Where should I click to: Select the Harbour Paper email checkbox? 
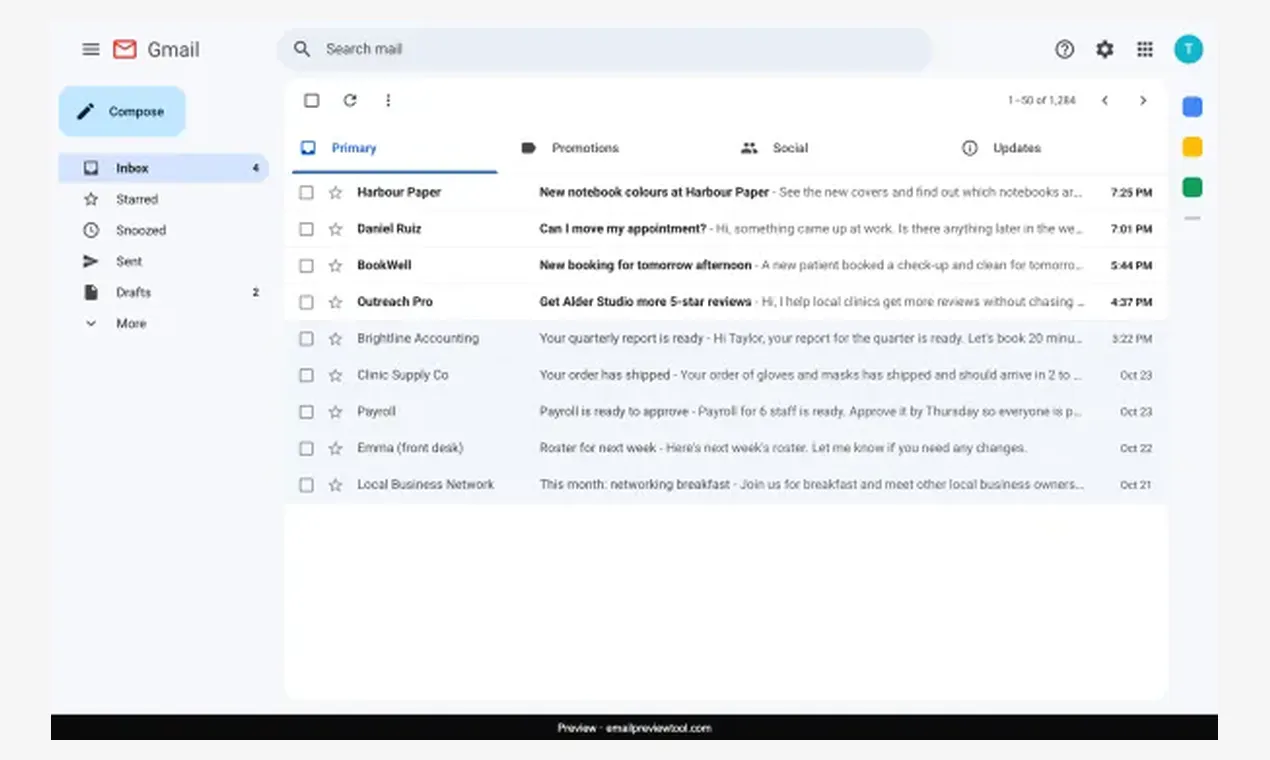click(x=306, y=192)
